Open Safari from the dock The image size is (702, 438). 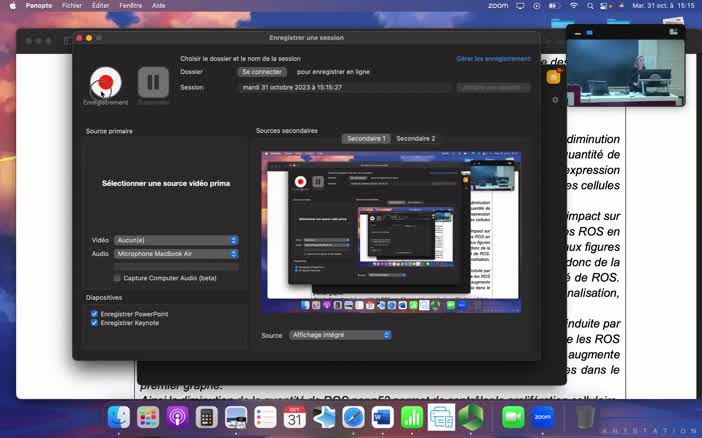click(353, 417)
